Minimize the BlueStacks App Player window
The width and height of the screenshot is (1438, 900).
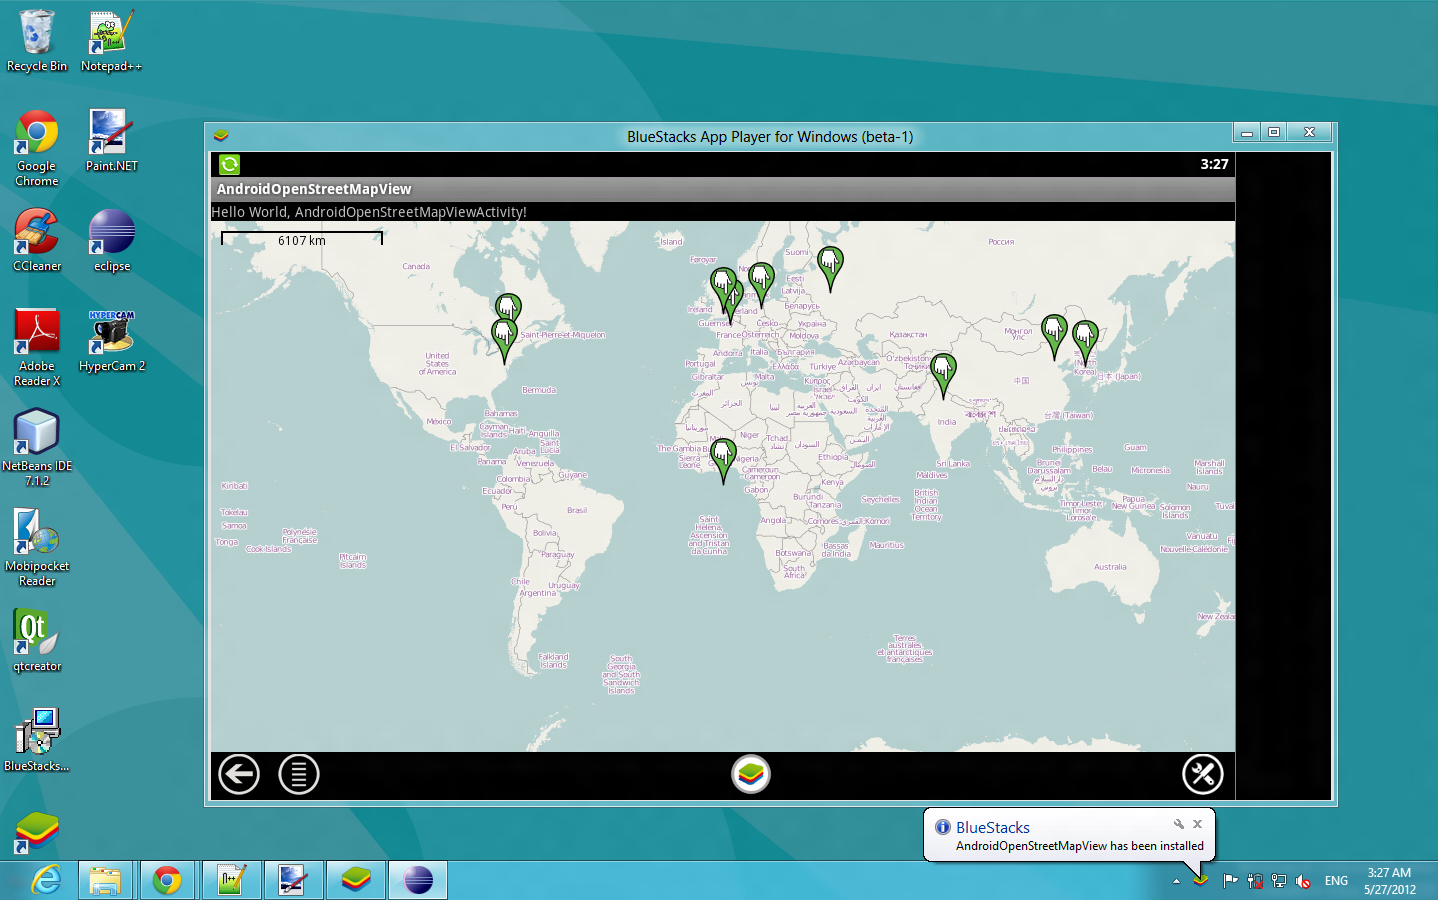[1246, 132]
